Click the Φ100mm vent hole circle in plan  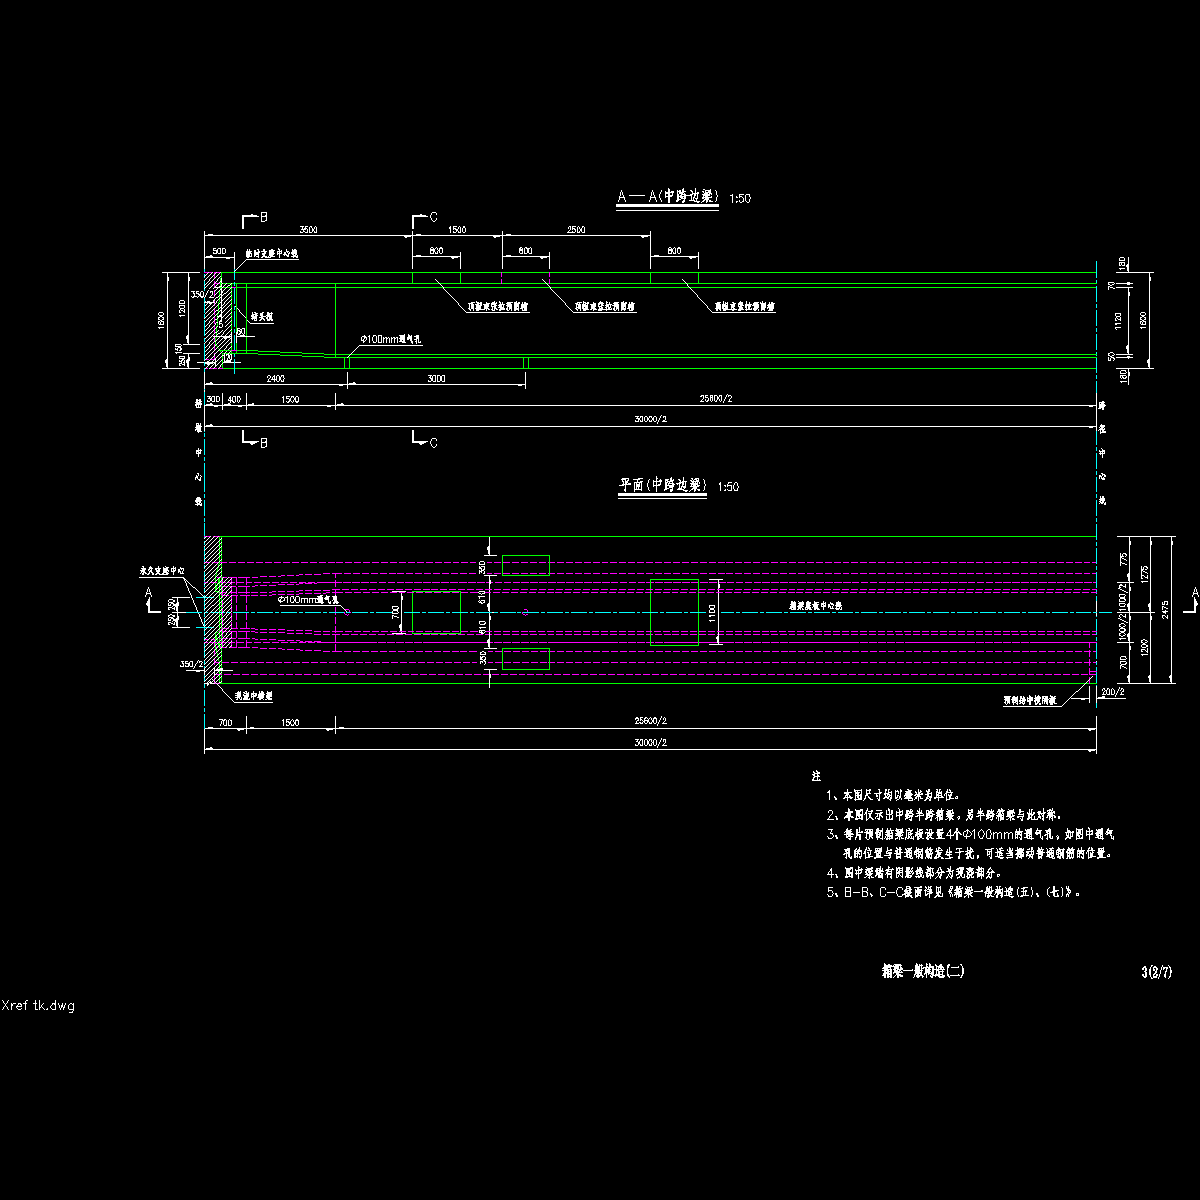[348, 612]
